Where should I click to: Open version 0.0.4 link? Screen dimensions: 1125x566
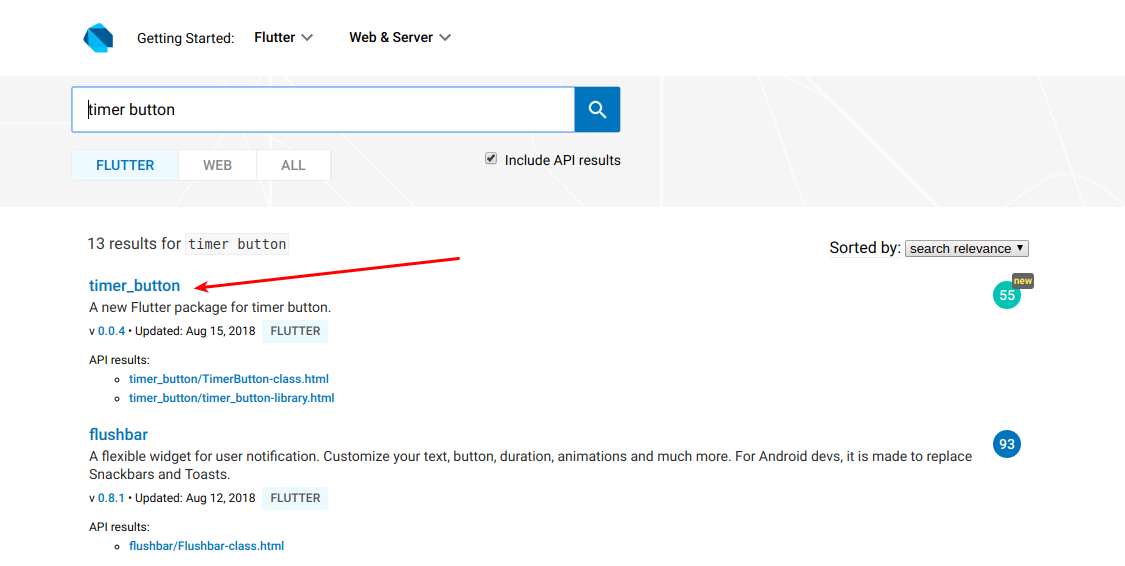pyautogui.click(x=111, y=331)
